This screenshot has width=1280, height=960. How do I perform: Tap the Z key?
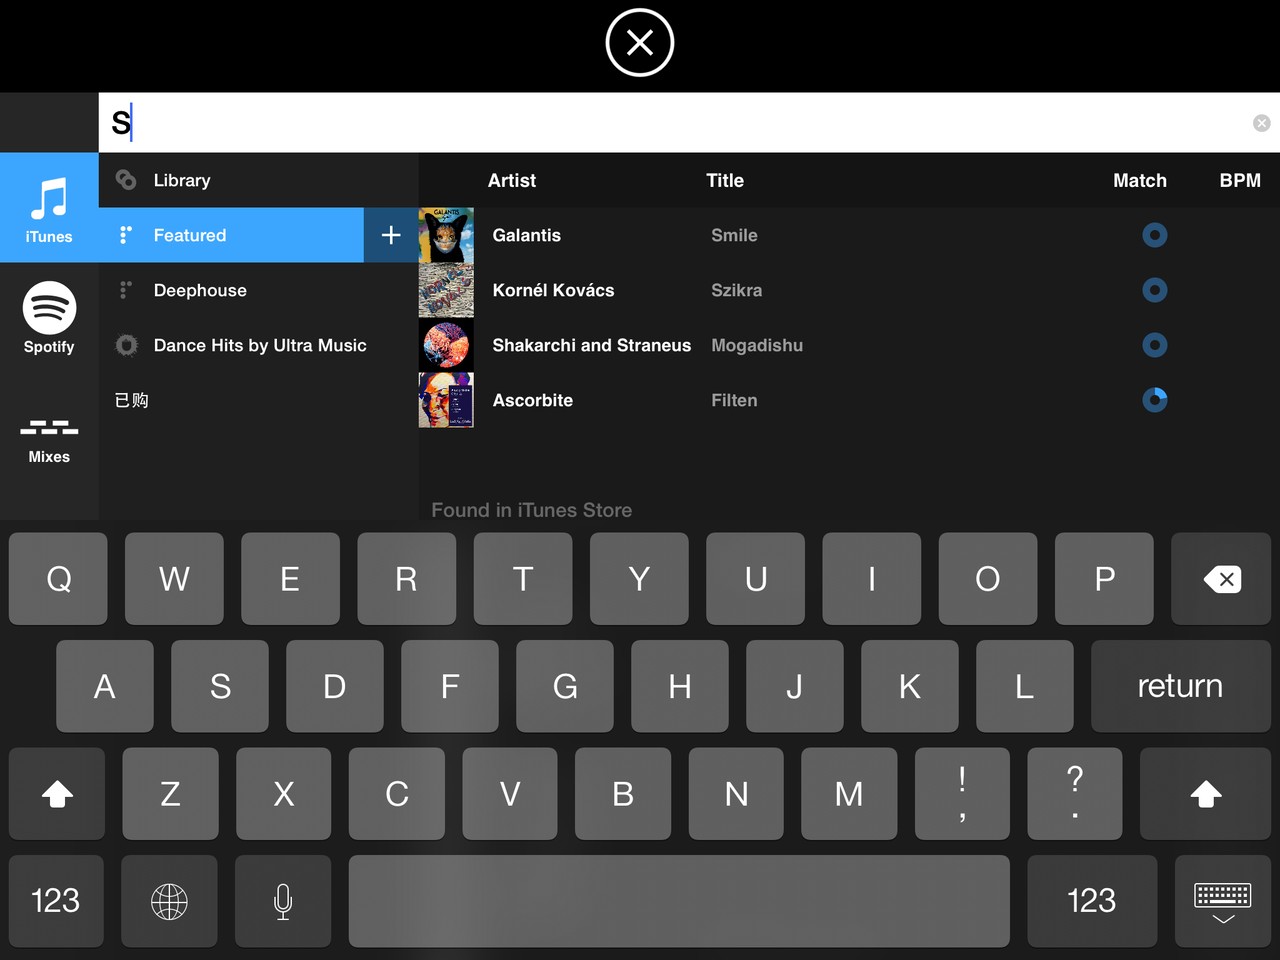coord(170,794)
